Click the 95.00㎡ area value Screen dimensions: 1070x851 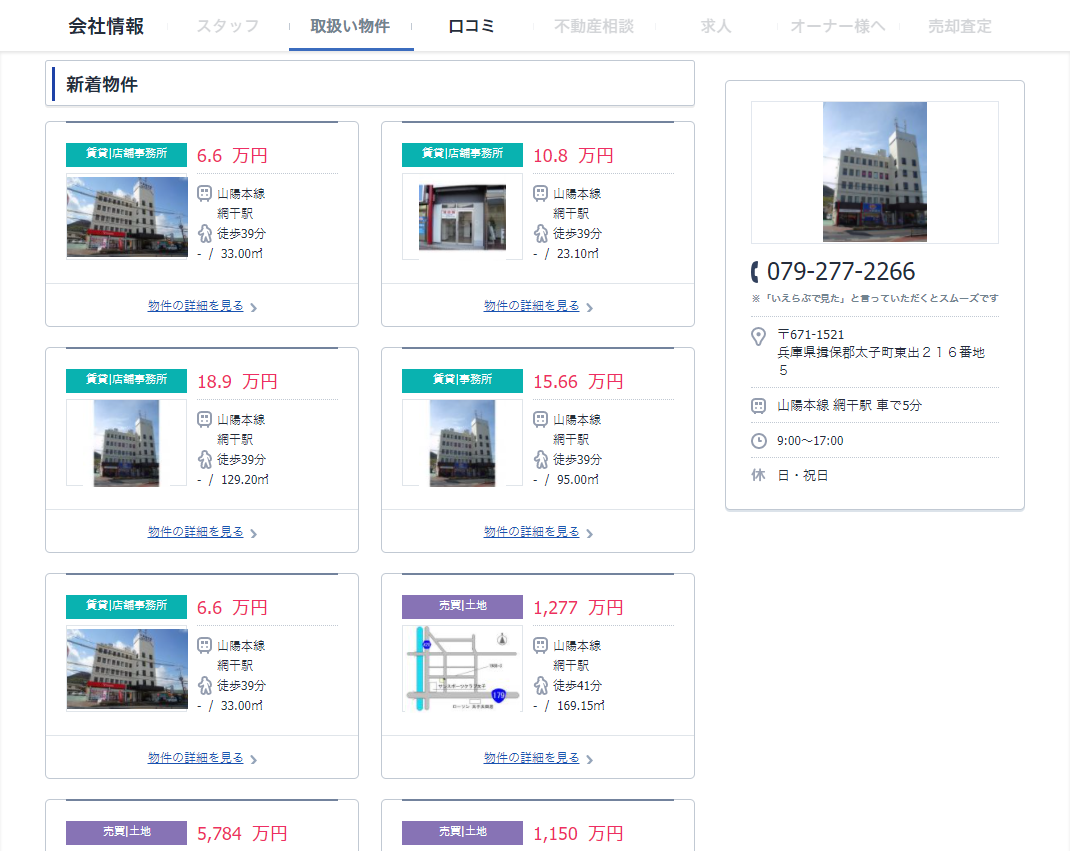tap(578, 480)
